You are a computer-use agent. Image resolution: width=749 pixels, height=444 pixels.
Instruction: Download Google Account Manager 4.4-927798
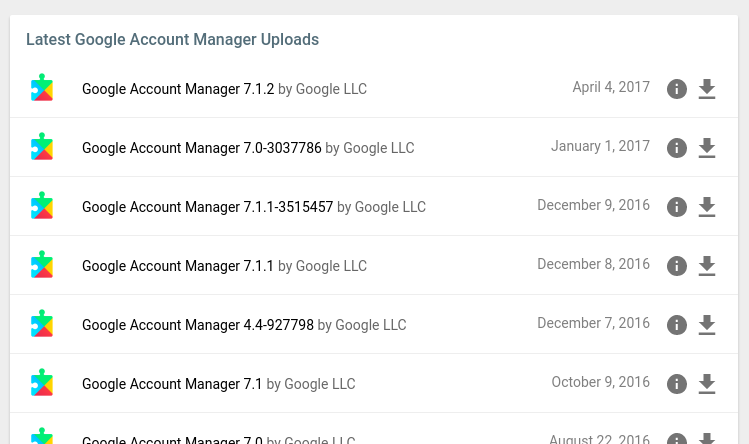pos(706,325)
